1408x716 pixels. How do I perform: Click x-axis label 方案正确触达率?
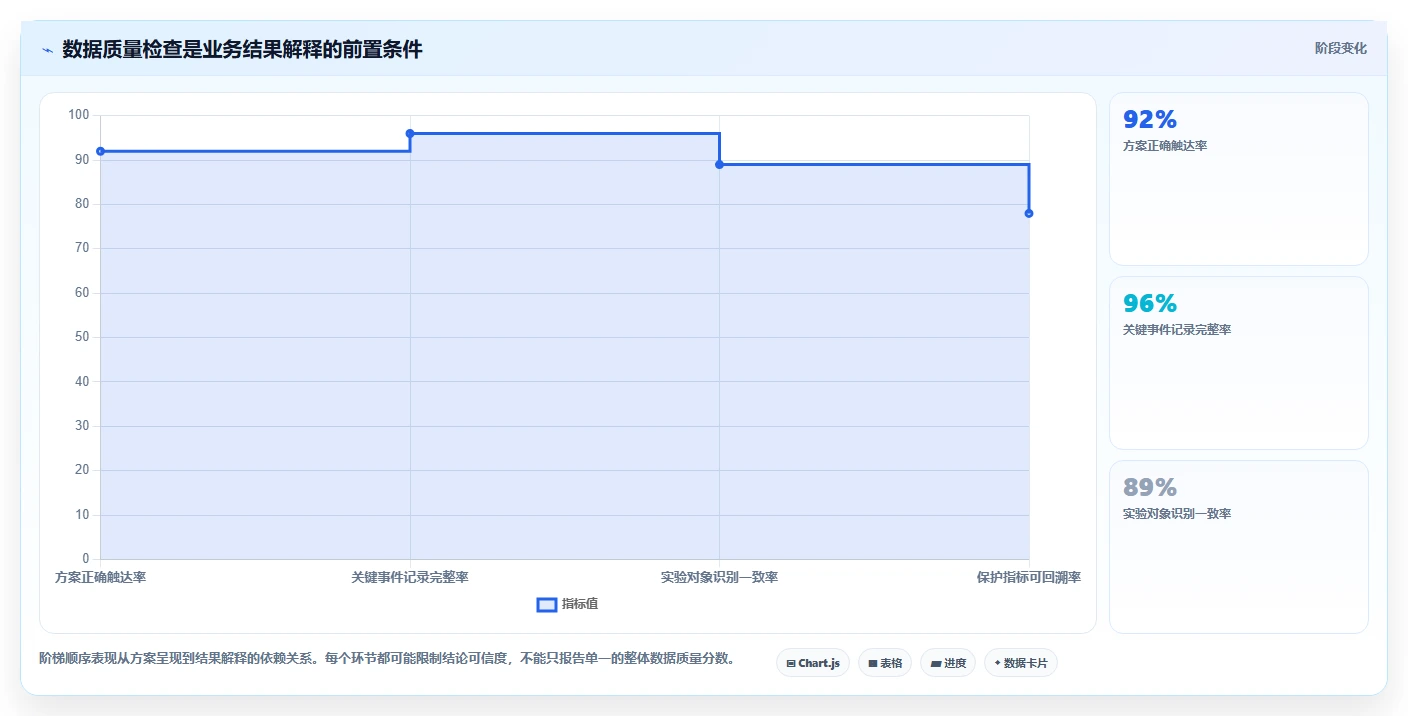pos(100,577)
